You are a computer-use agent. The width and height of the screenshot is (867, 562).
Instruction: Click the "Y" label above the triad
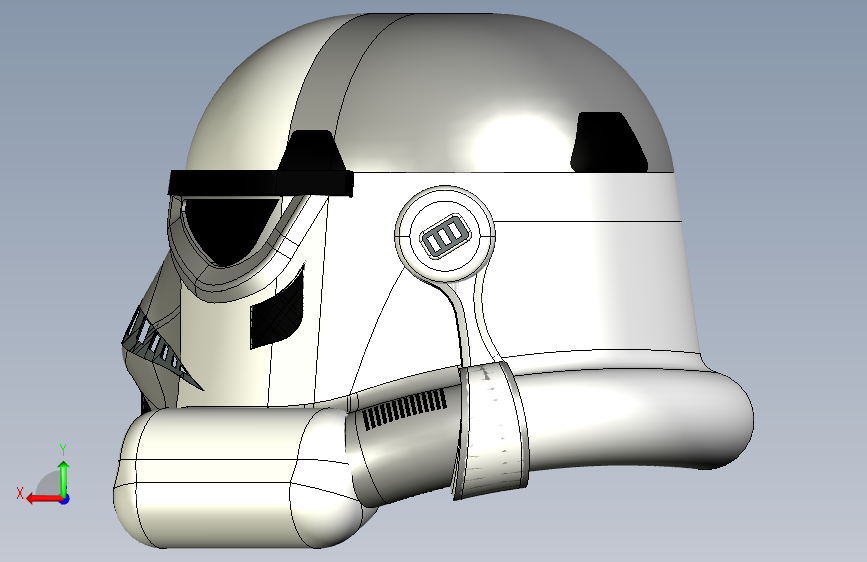(x=63, y=450)
